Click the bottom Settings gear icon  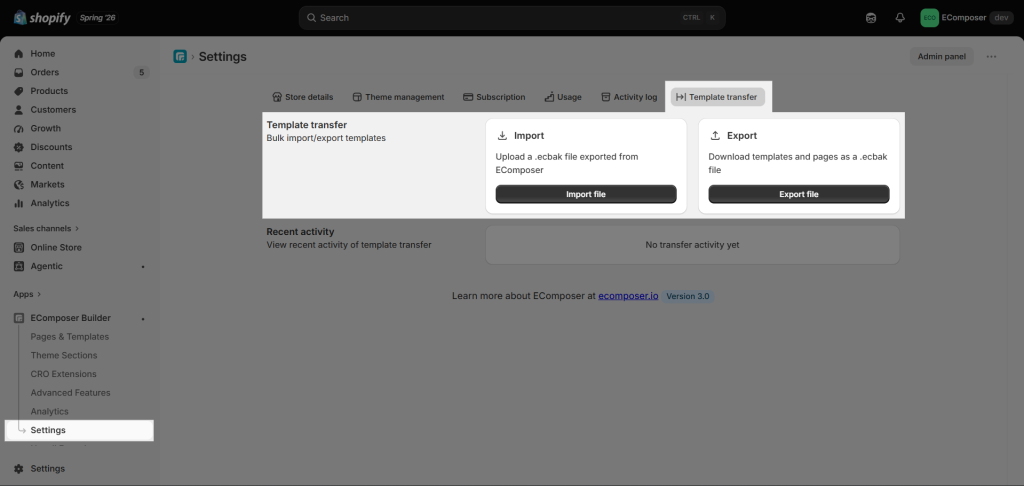click(x=18, y=468)
